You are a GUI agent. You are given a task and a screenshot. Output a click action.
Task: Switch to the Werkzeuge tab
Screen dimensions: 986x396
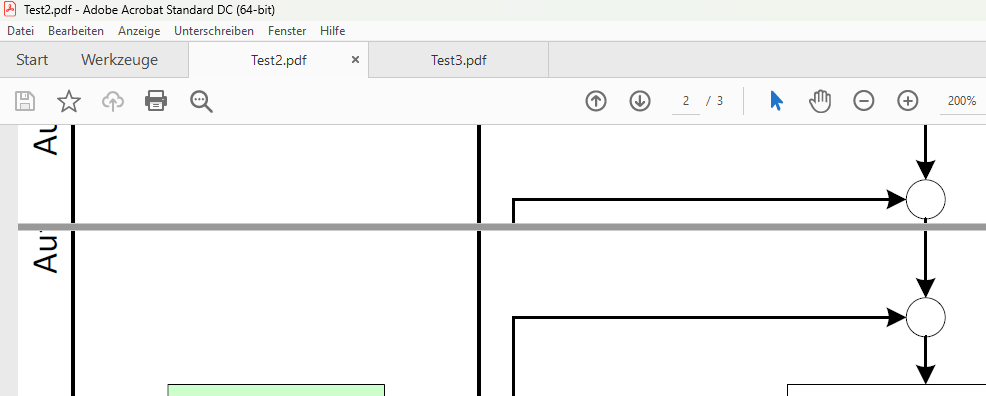tap(119, 60)
